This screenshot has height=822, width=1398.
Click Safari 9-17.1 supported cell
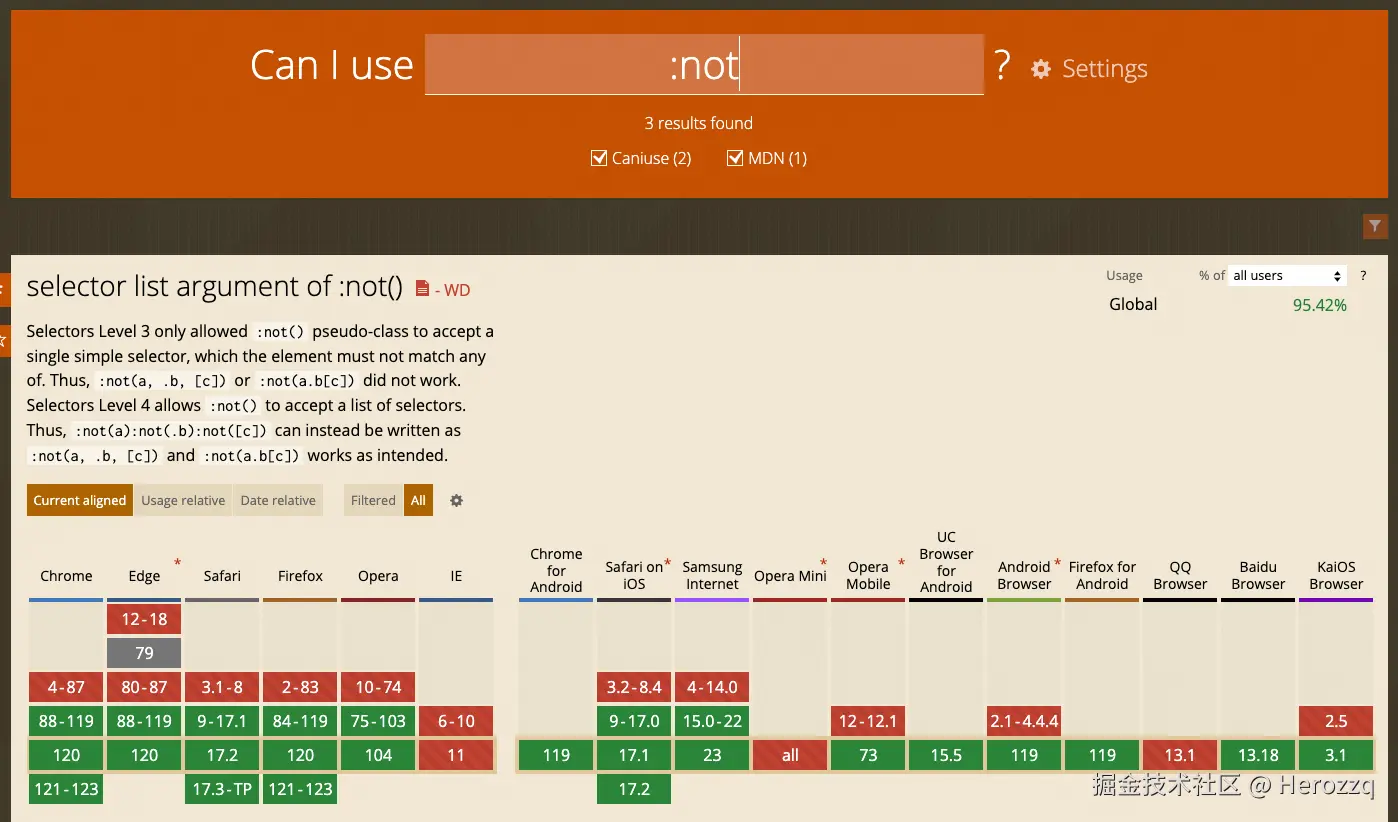pos(222,721)
